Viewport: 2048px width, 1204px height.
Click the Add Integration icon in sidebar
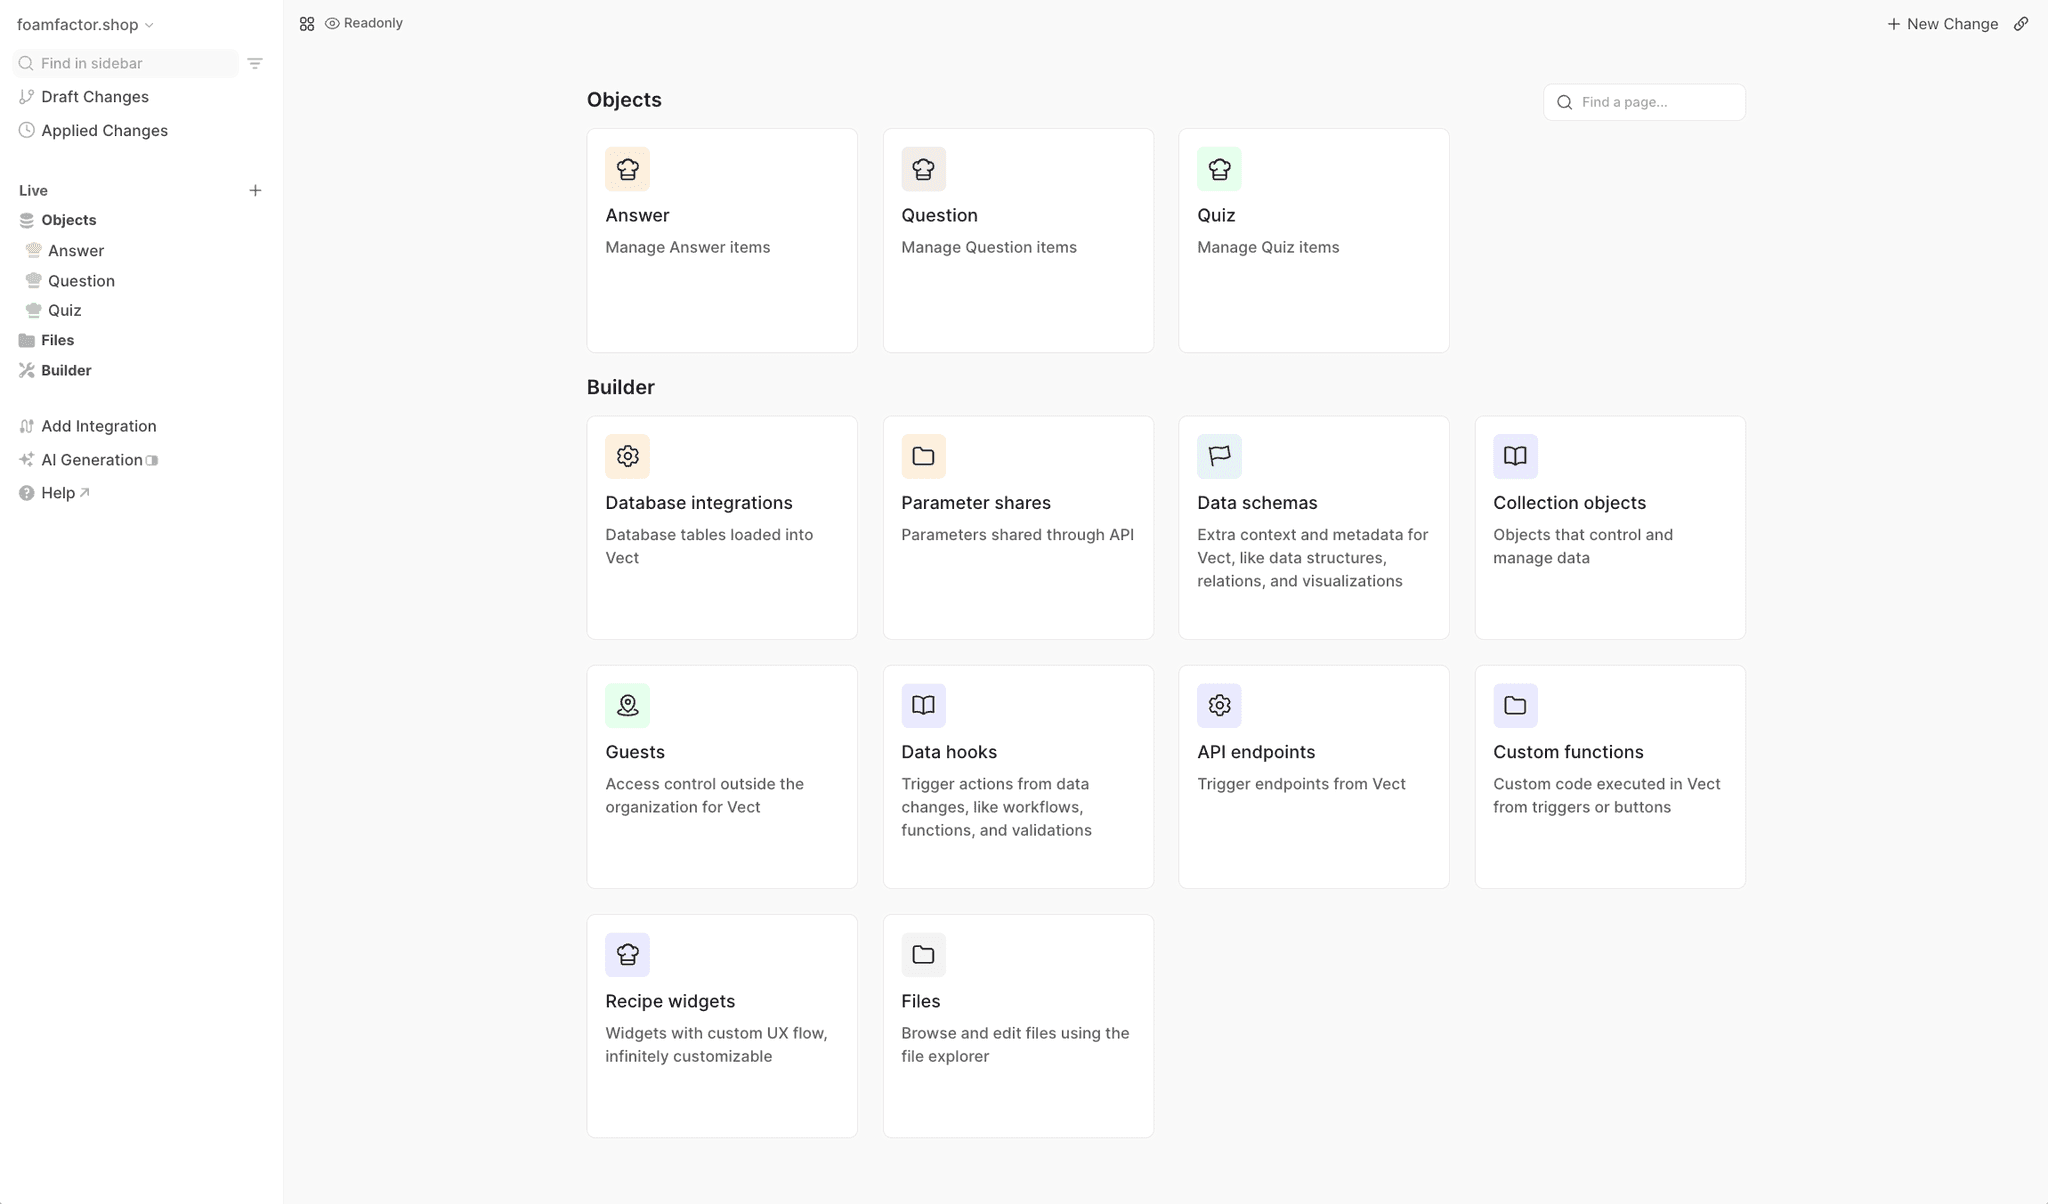27,425
